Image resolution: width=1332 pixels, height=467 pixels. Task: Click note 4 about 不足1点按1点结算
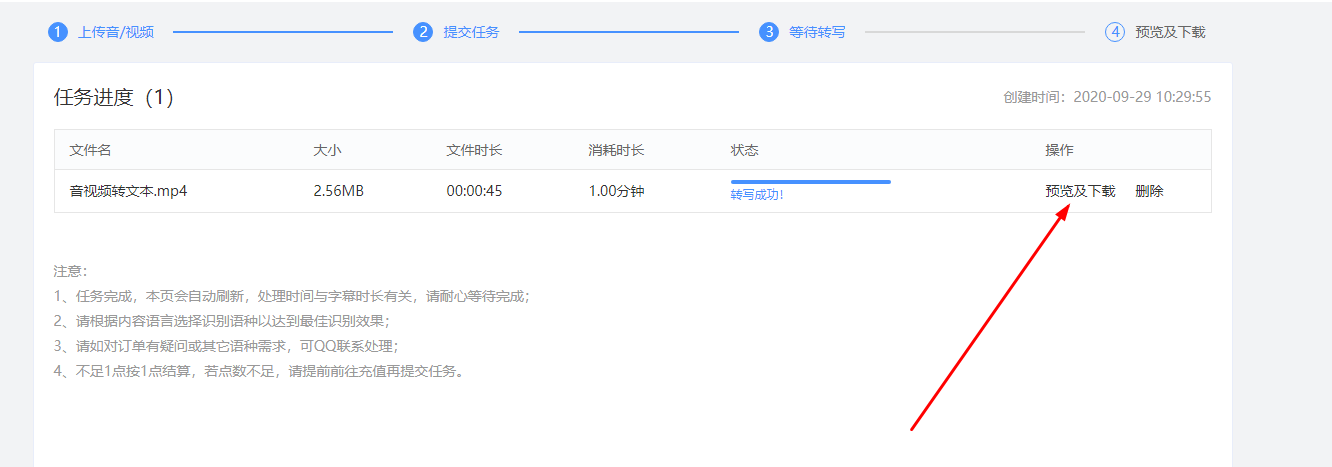(260, 371)
